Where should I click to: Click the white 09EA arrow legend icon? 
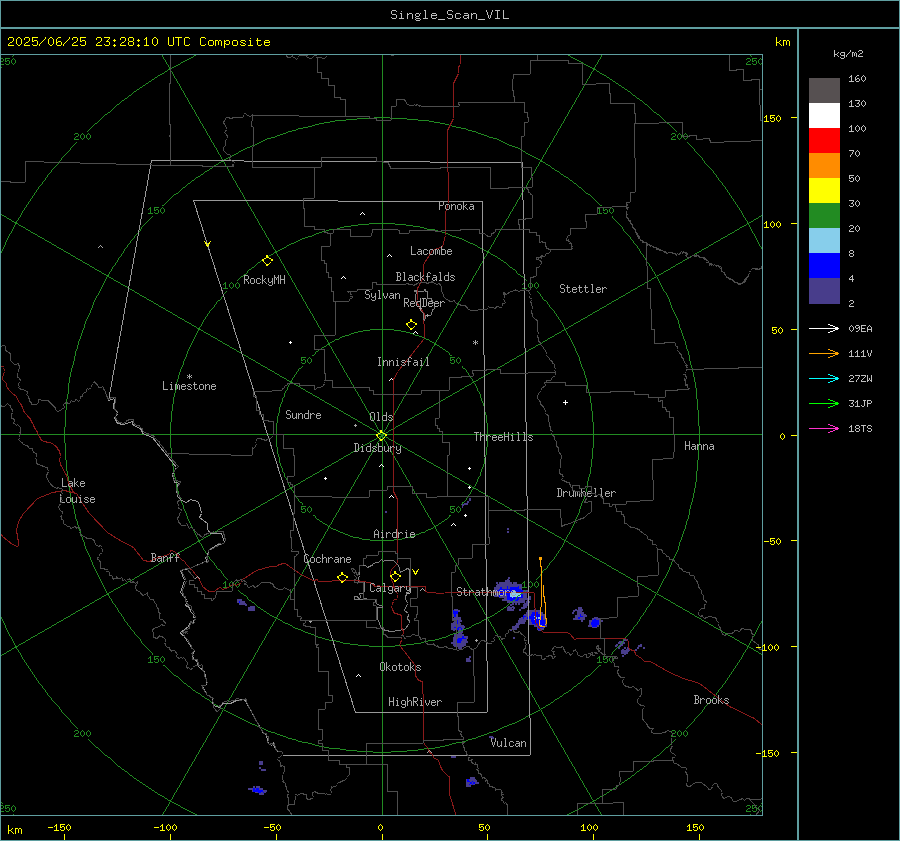(824, 328)
